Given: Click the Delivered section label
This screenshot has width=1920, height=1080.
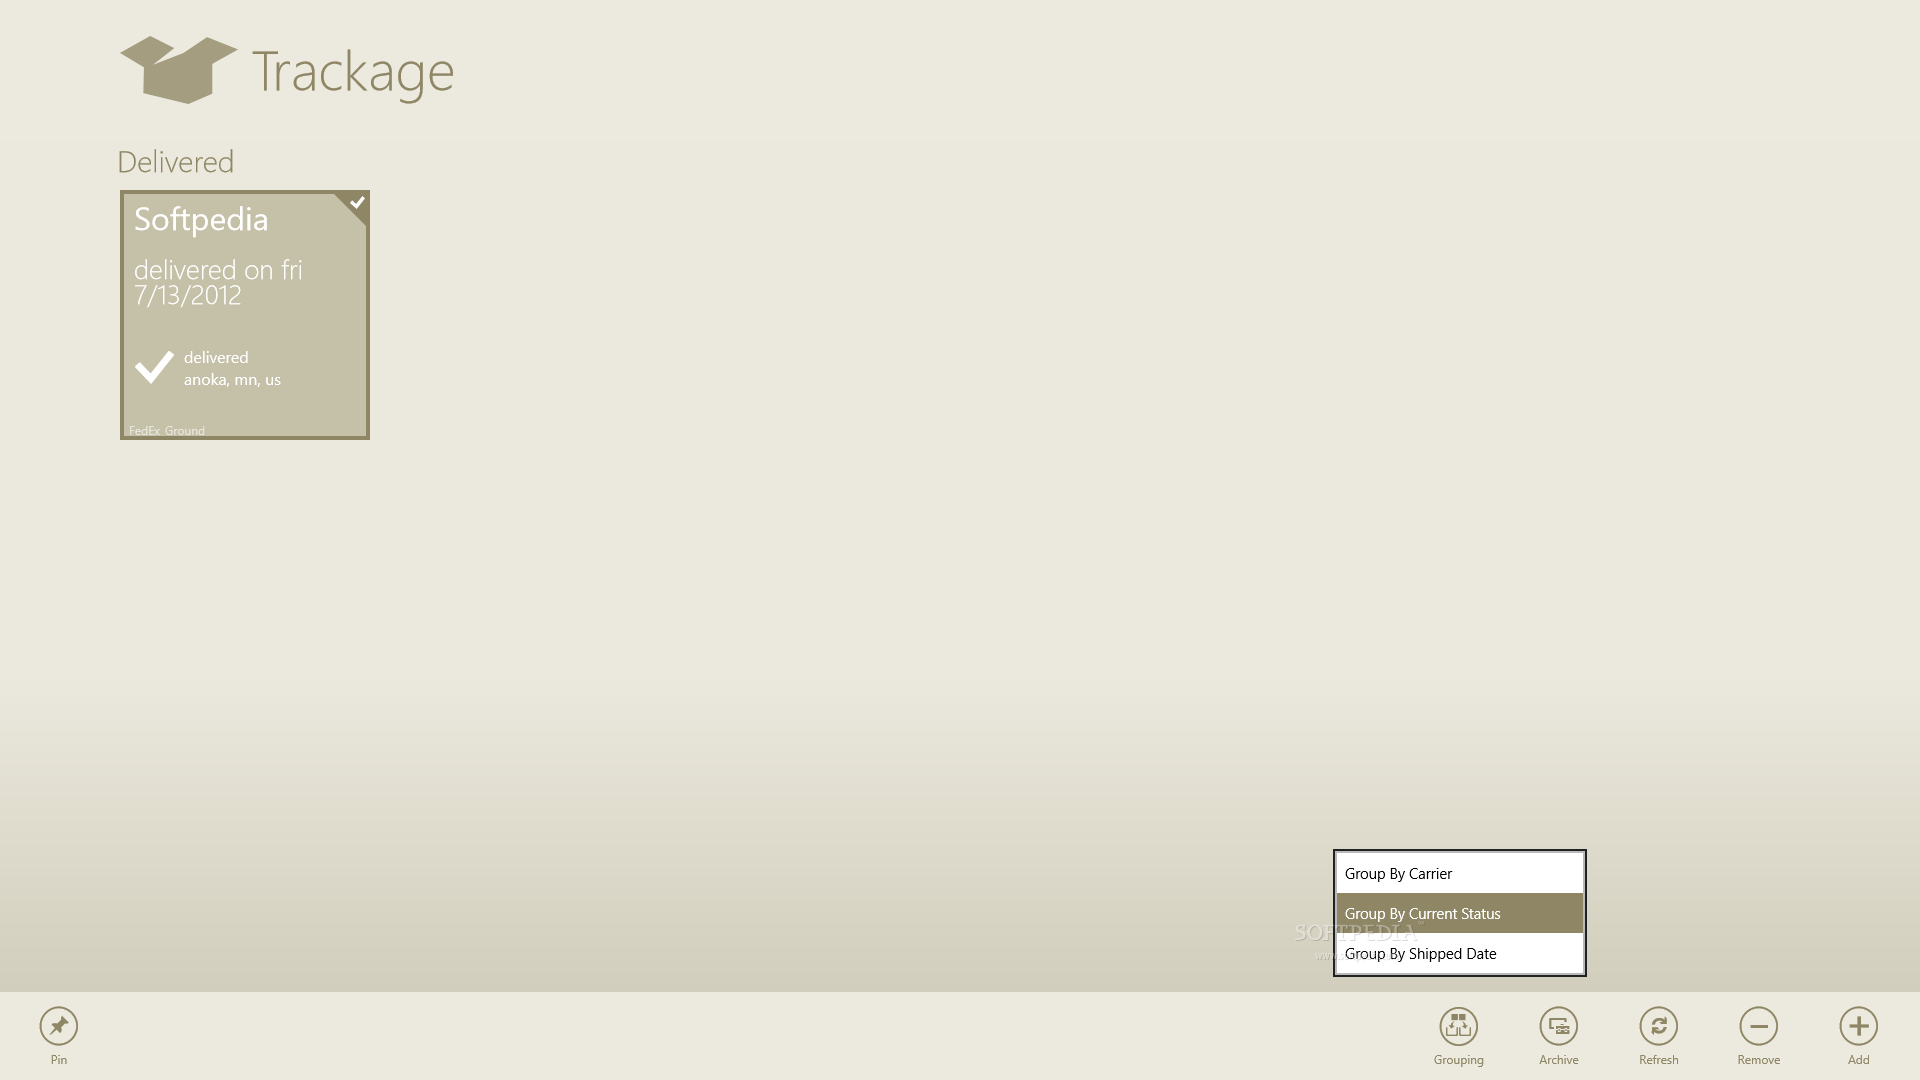Looking at the screenshot, I should click(x=175, y=161).
